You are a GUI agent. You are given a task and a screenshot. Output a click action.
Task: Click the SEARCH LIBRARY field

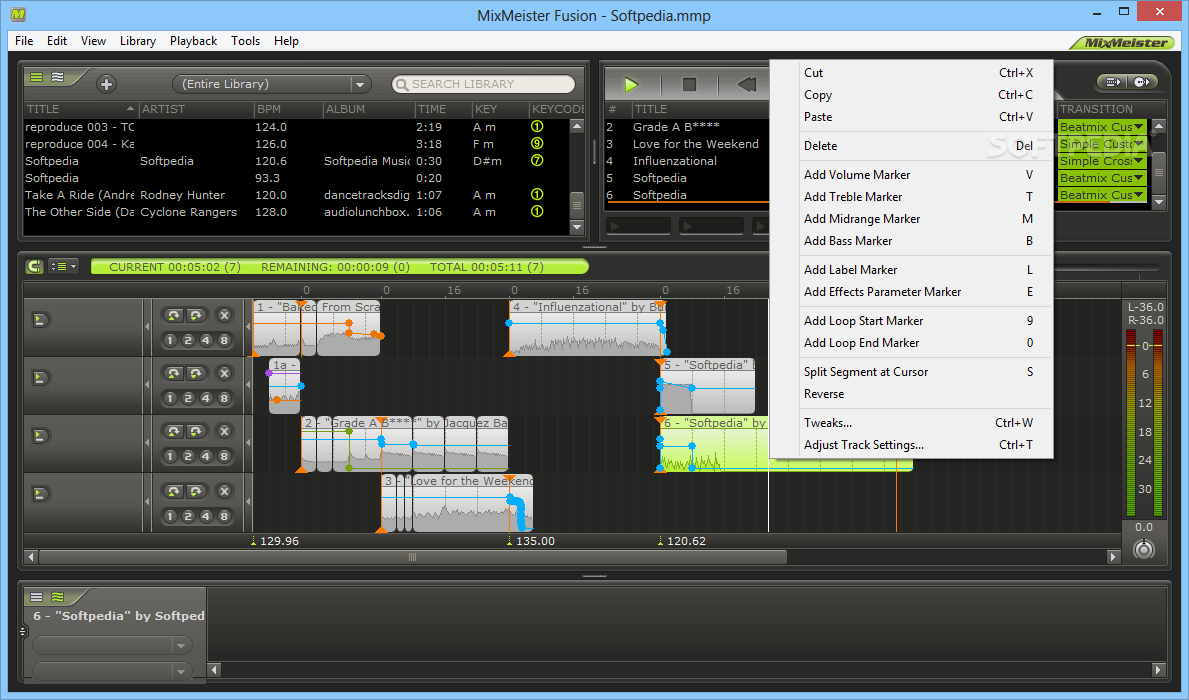point(484,84)
